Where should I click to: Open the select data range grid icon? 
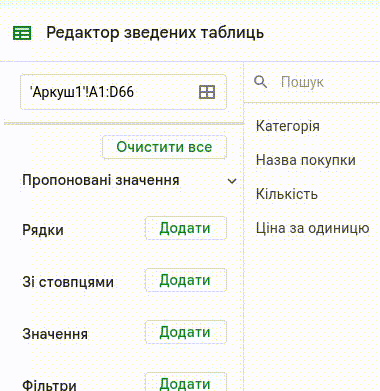[207, 92]
